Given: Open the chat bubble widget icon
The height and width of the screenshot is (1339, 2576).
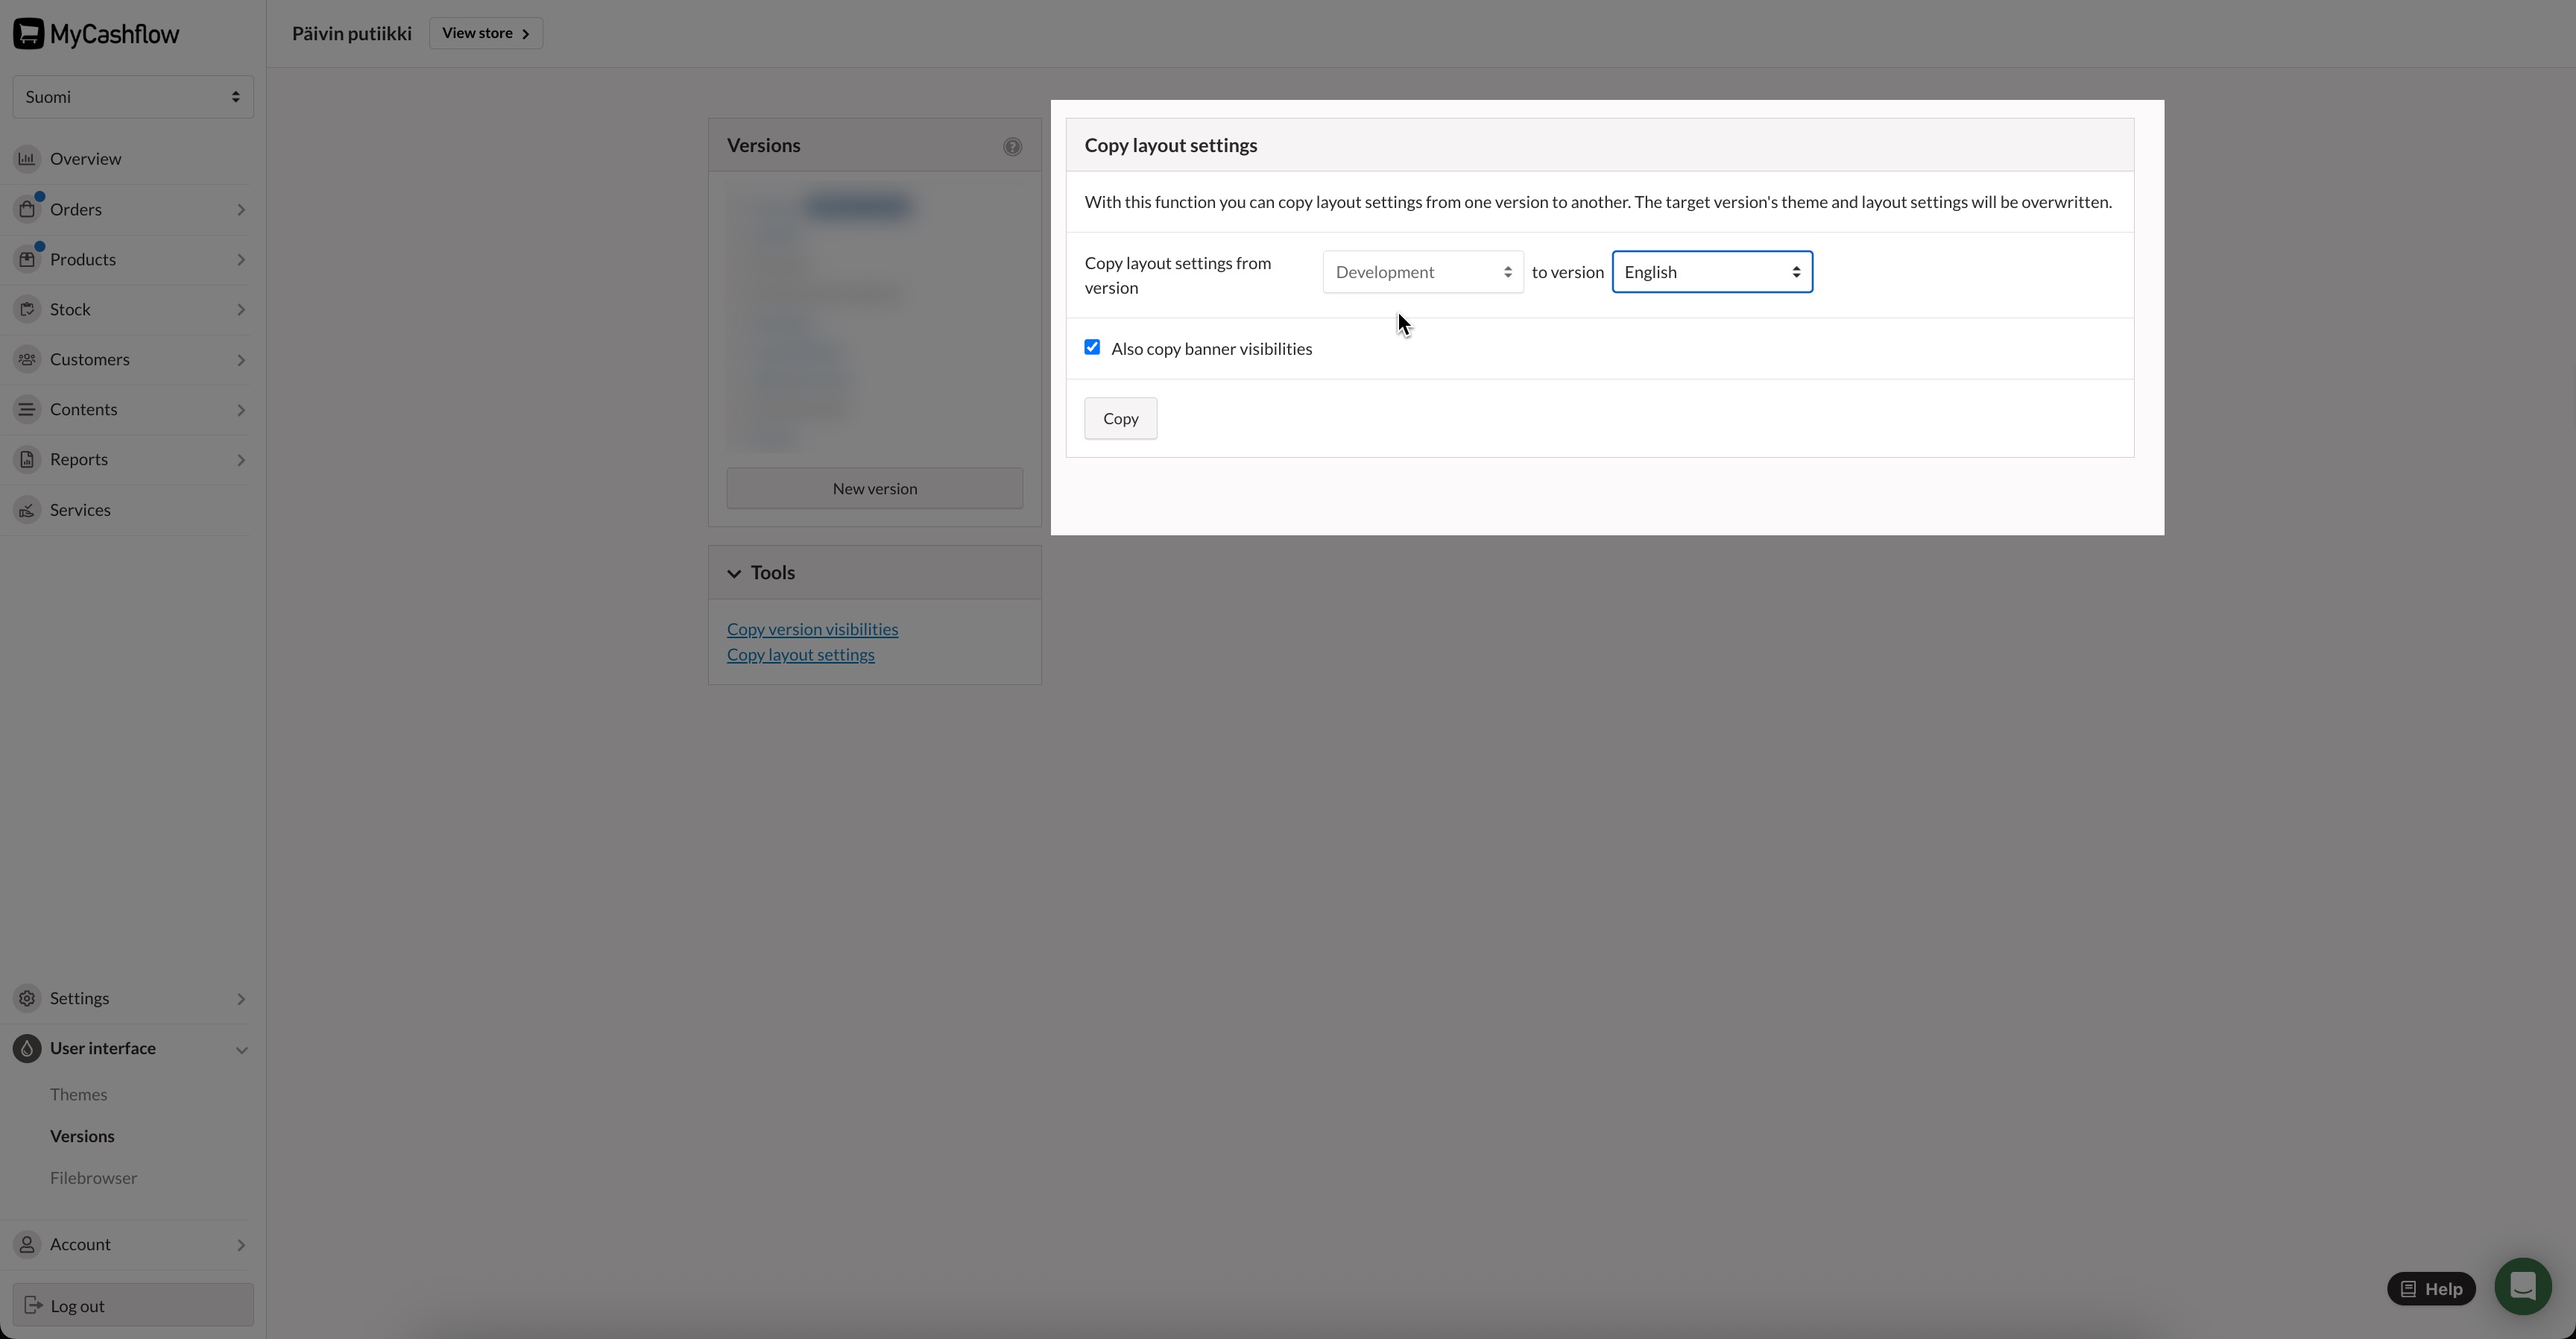Looking at the screenshot, I should coord(2522,1286).
